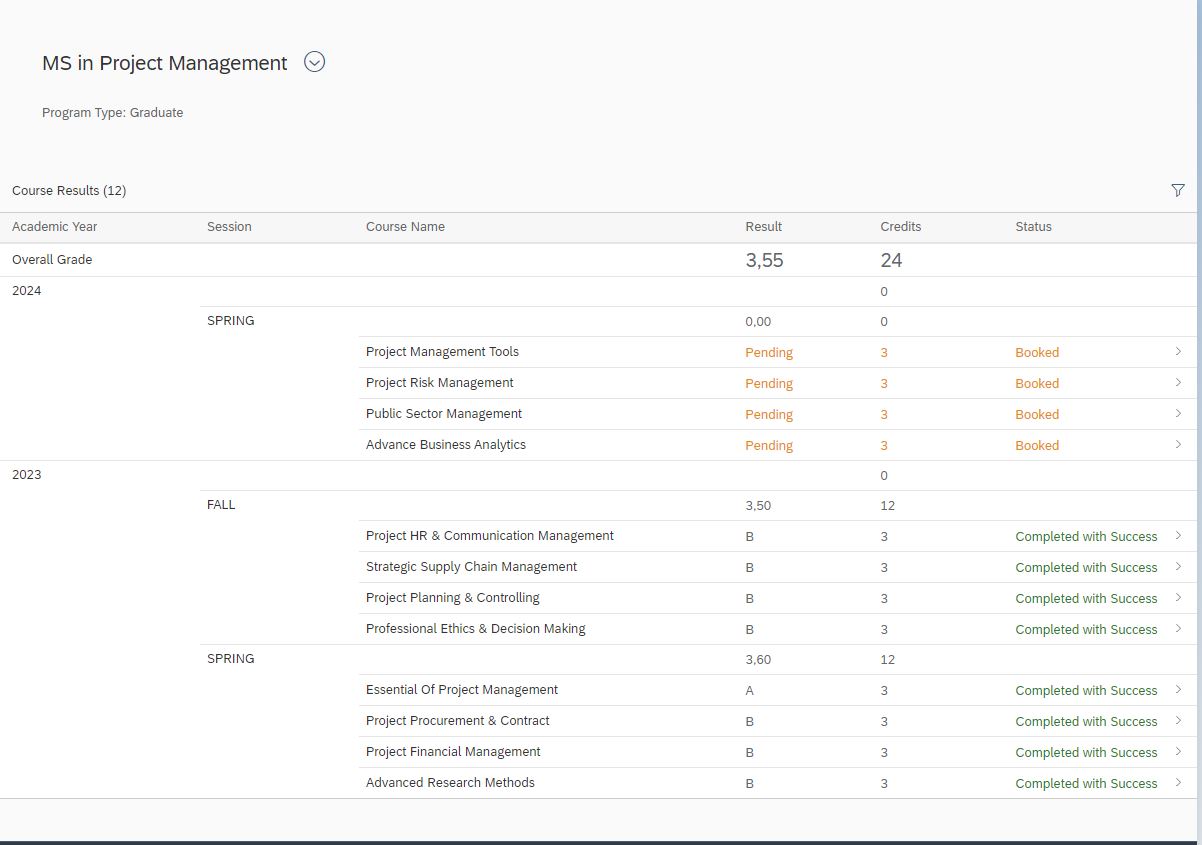The height and width of the screenshot is (845, 1202).
Task: Click the 2023 SPRING average 3,60
Action: [x=758, y=660]
